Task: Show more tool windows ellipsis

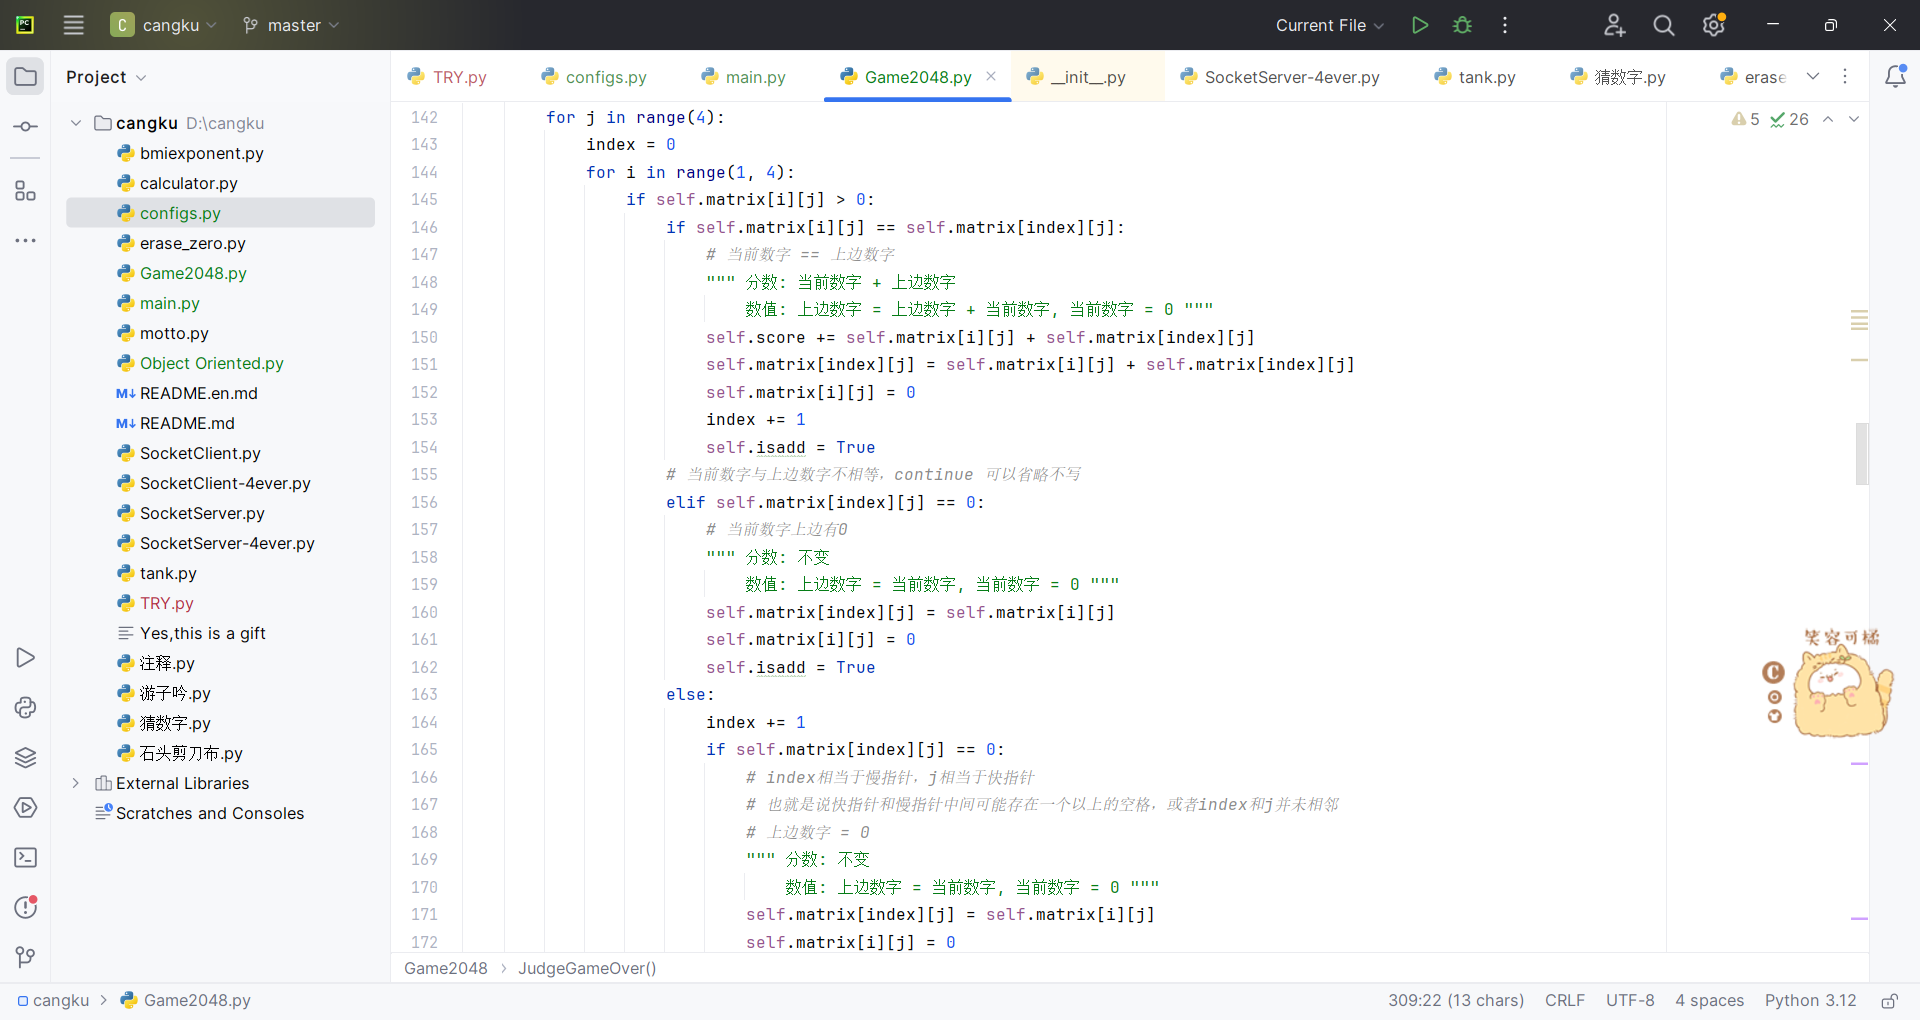Action: point(26,241)
